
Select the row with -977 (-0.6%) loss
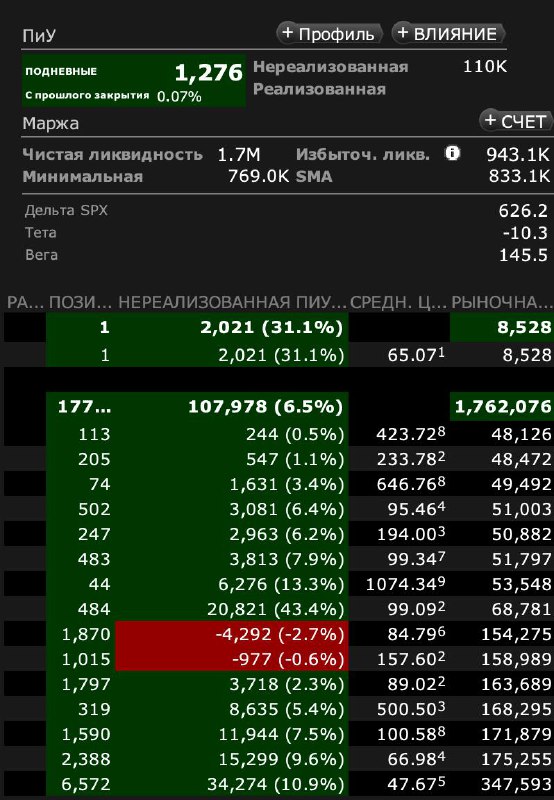coord(279,659)
